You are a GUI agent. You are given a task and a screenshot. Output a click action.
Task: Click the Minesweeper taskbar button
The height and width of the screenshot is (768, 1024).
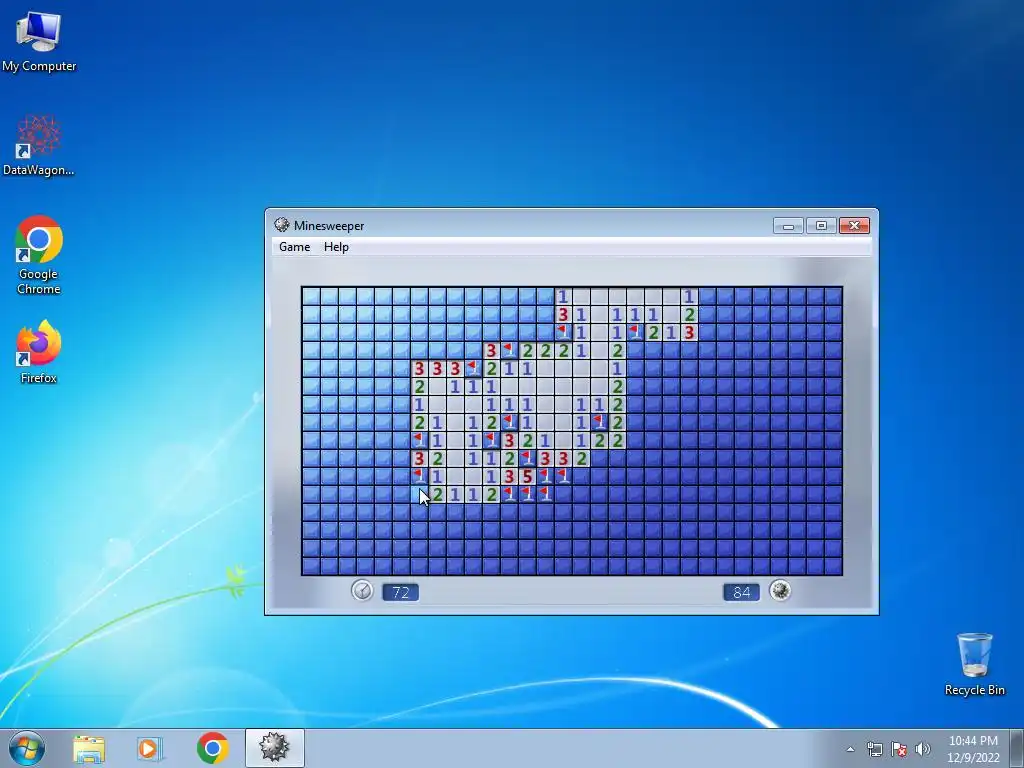274,748
